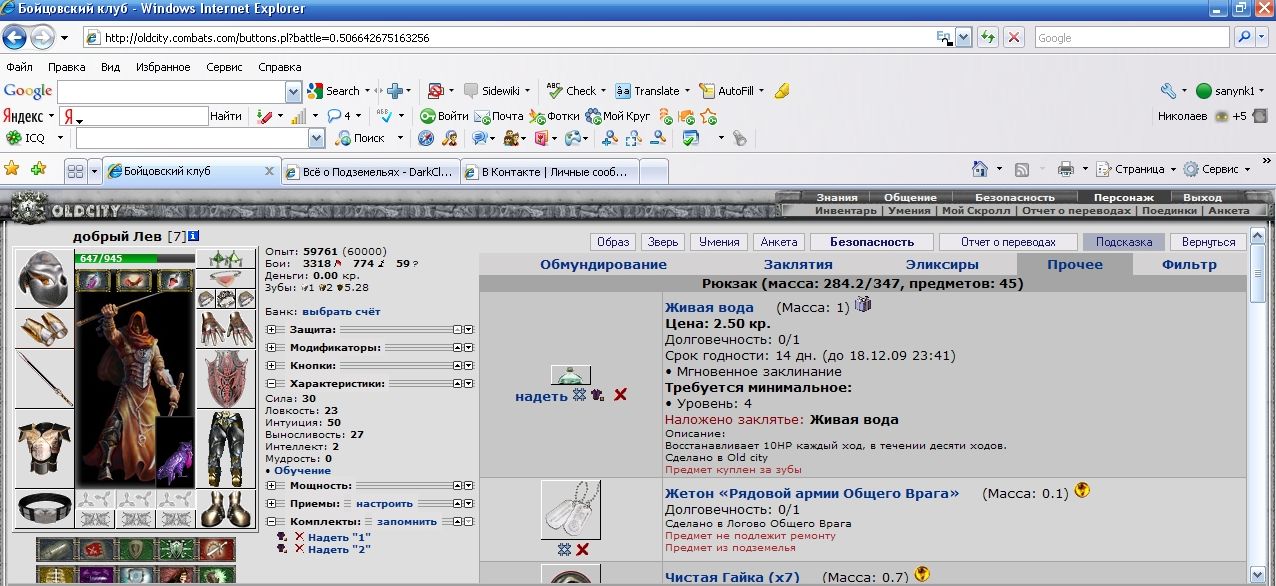Click the Обучение link

click(302, 470)
